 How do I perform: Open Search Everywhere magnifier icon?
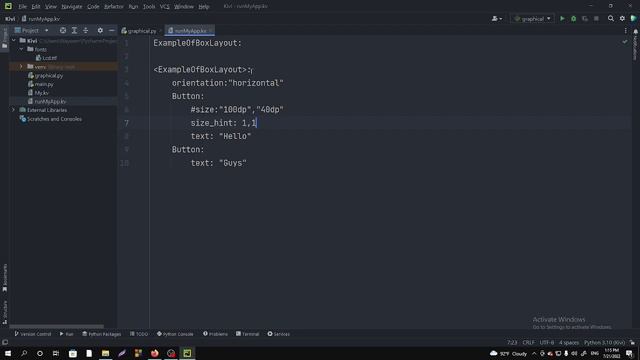[611, 18]
